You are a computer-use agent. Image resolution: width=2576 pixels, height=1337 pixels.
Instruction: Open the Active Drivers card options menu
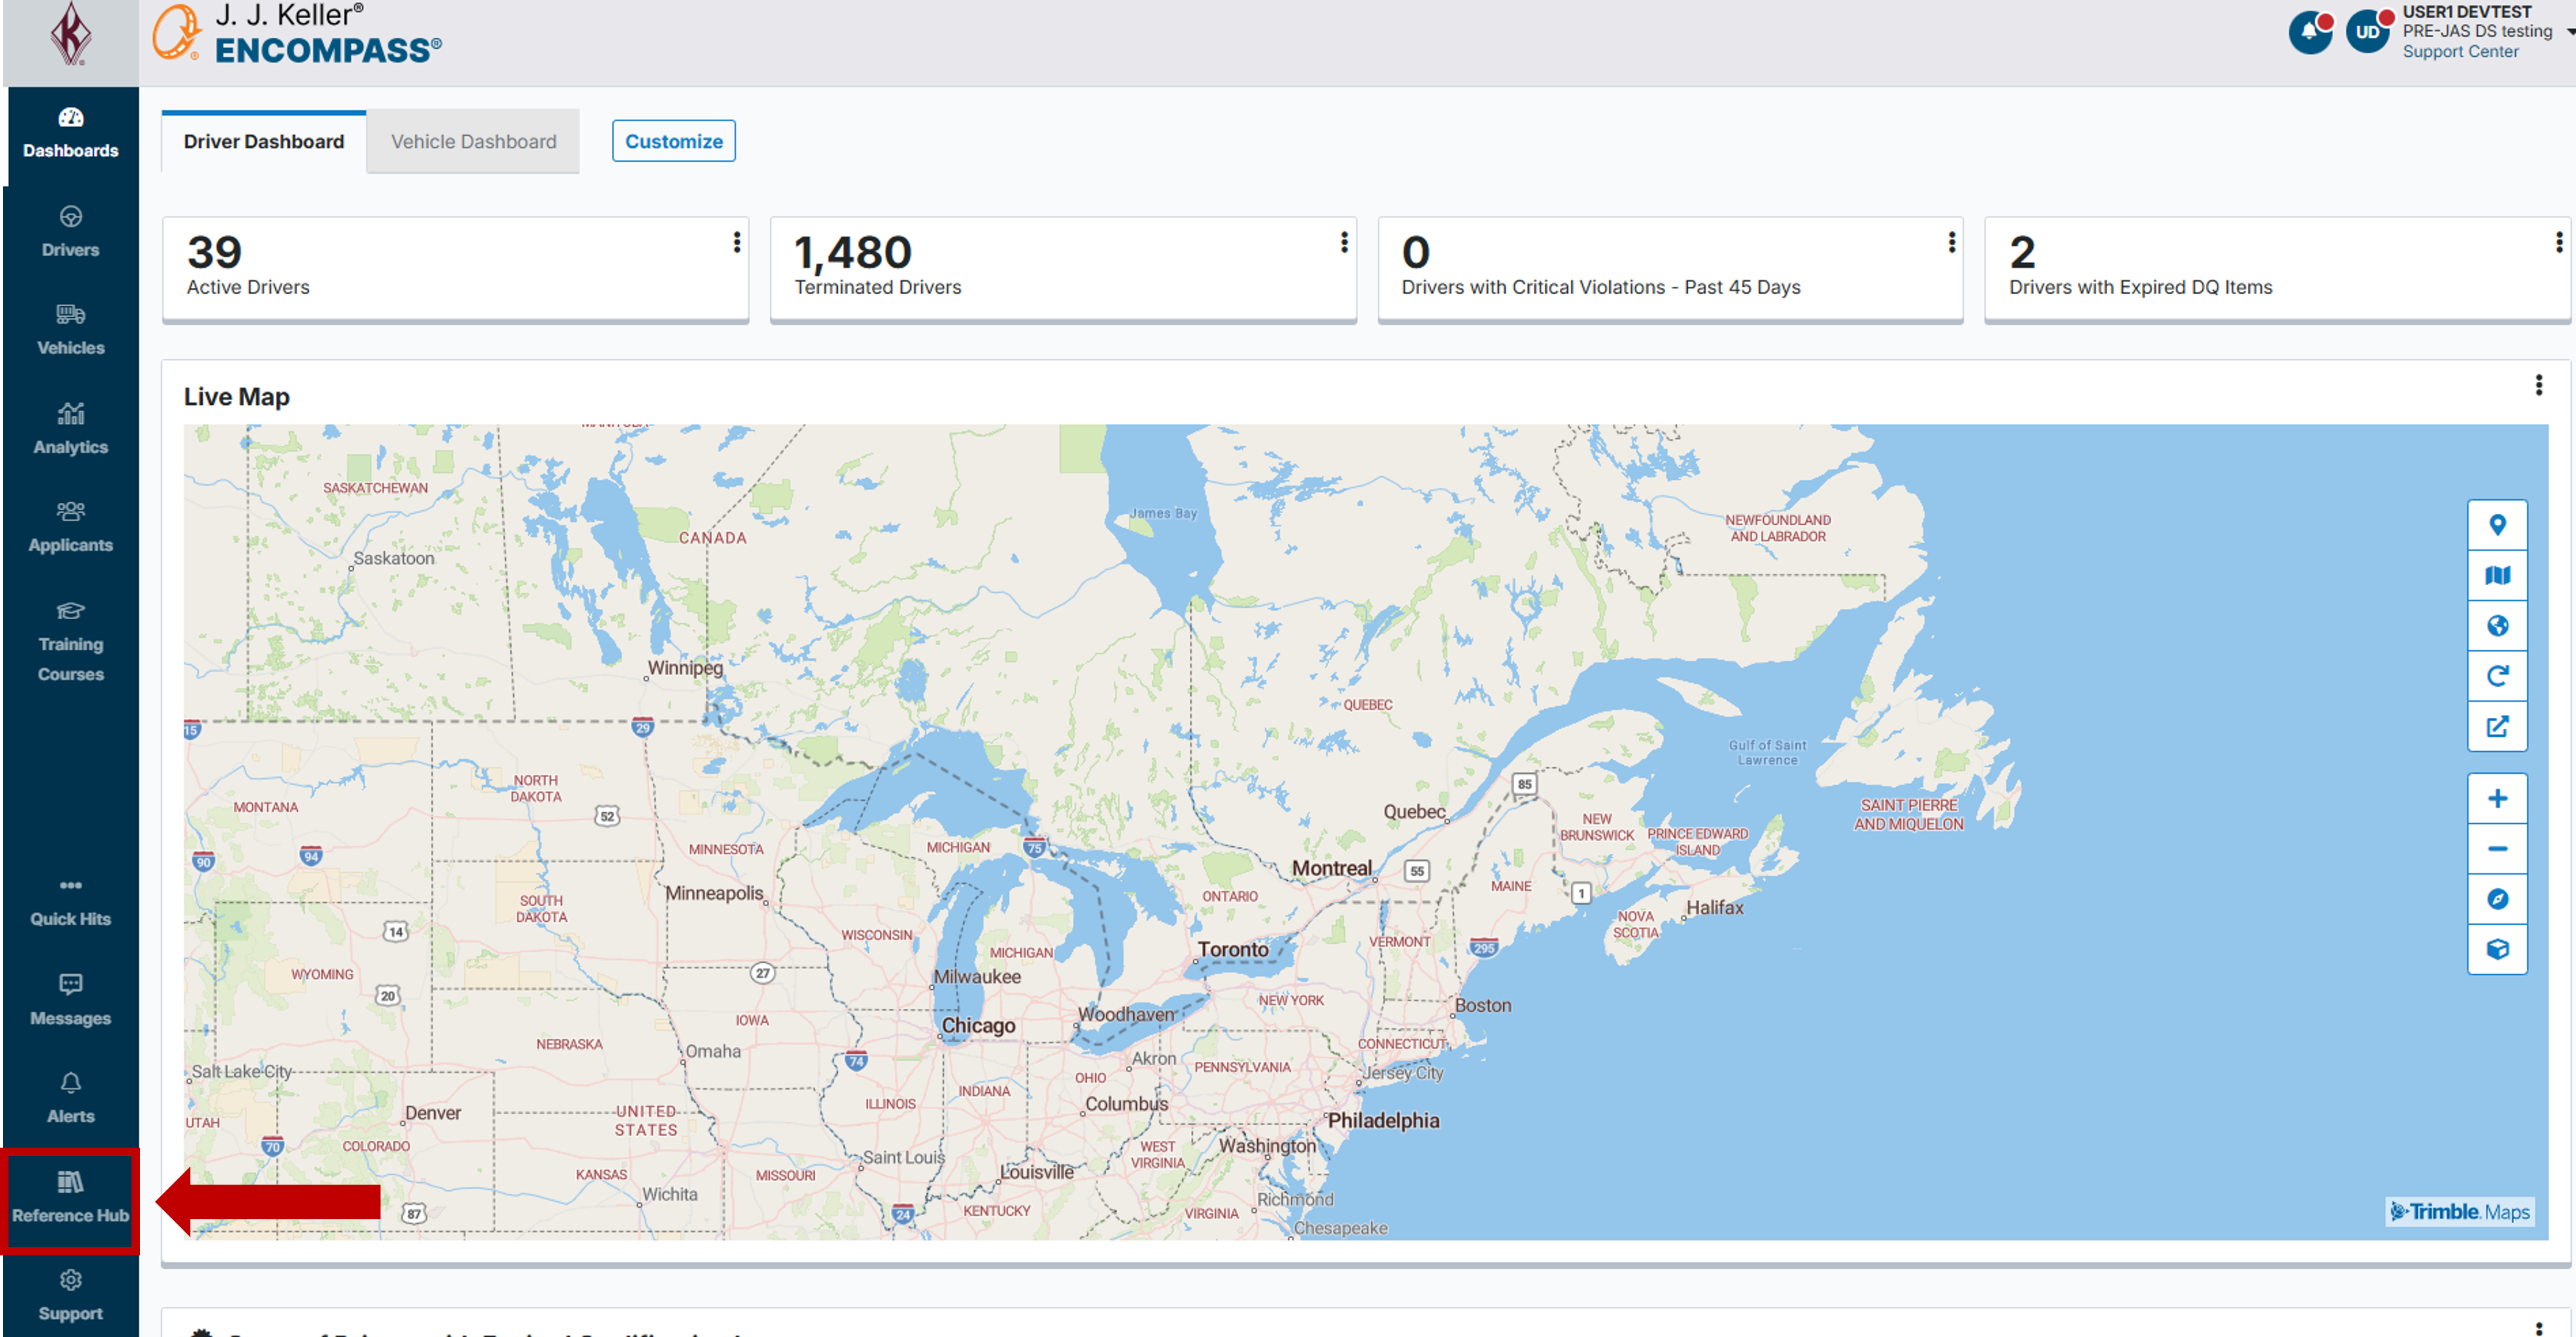737,242
